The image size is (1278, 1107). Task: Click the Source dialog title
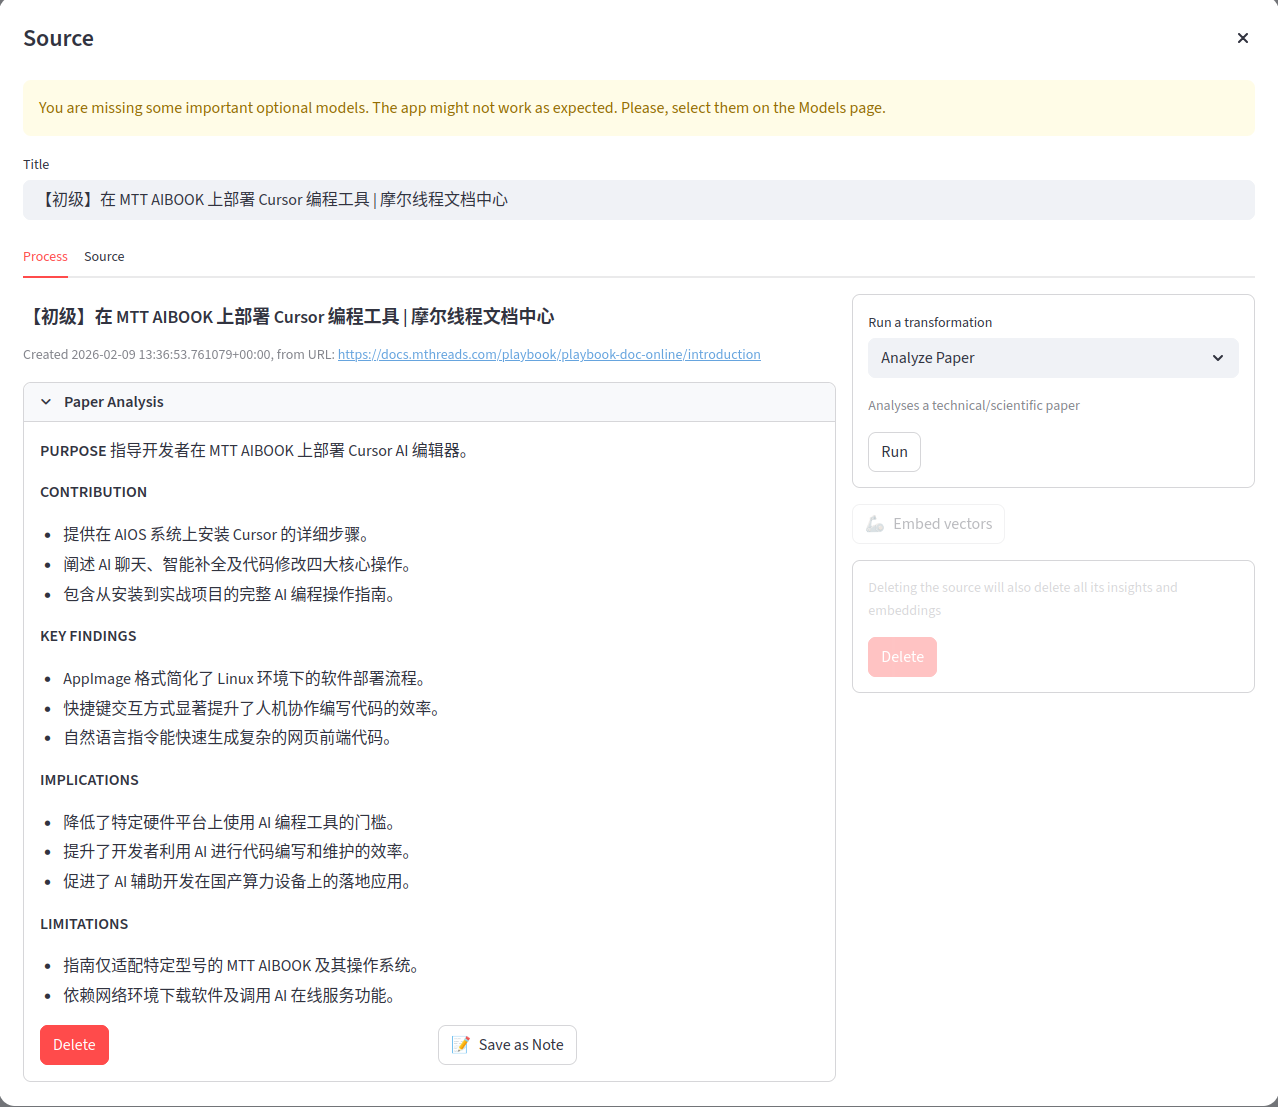[x=58, y=38]
